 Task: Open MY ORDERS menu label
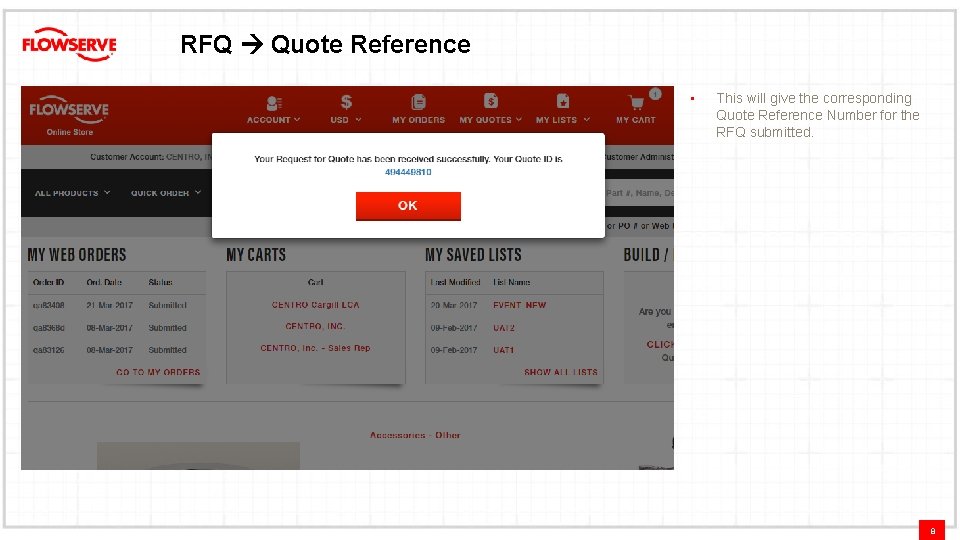point(418,120)
